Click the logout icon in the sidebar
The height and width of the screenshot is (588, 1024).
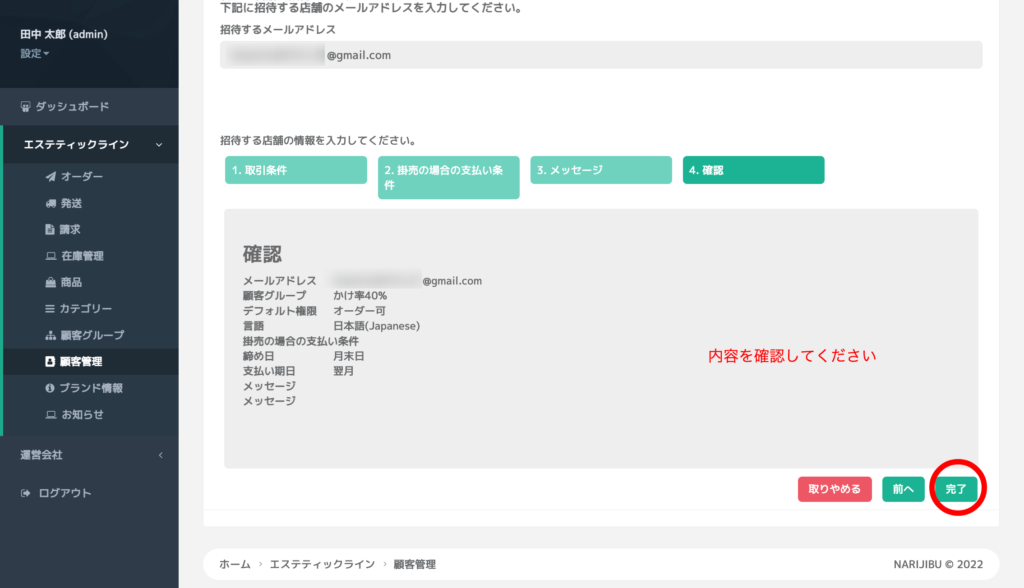pyautogui.click(x=26, y=493)
